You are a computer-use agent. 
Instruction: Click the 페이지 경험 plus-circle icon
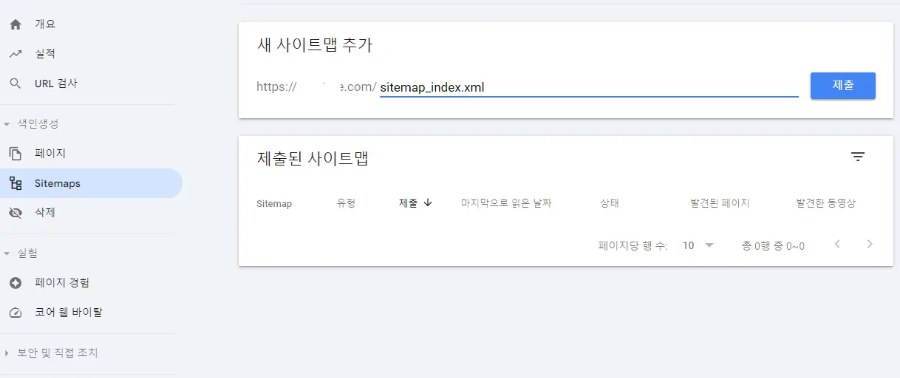[15, 283]
